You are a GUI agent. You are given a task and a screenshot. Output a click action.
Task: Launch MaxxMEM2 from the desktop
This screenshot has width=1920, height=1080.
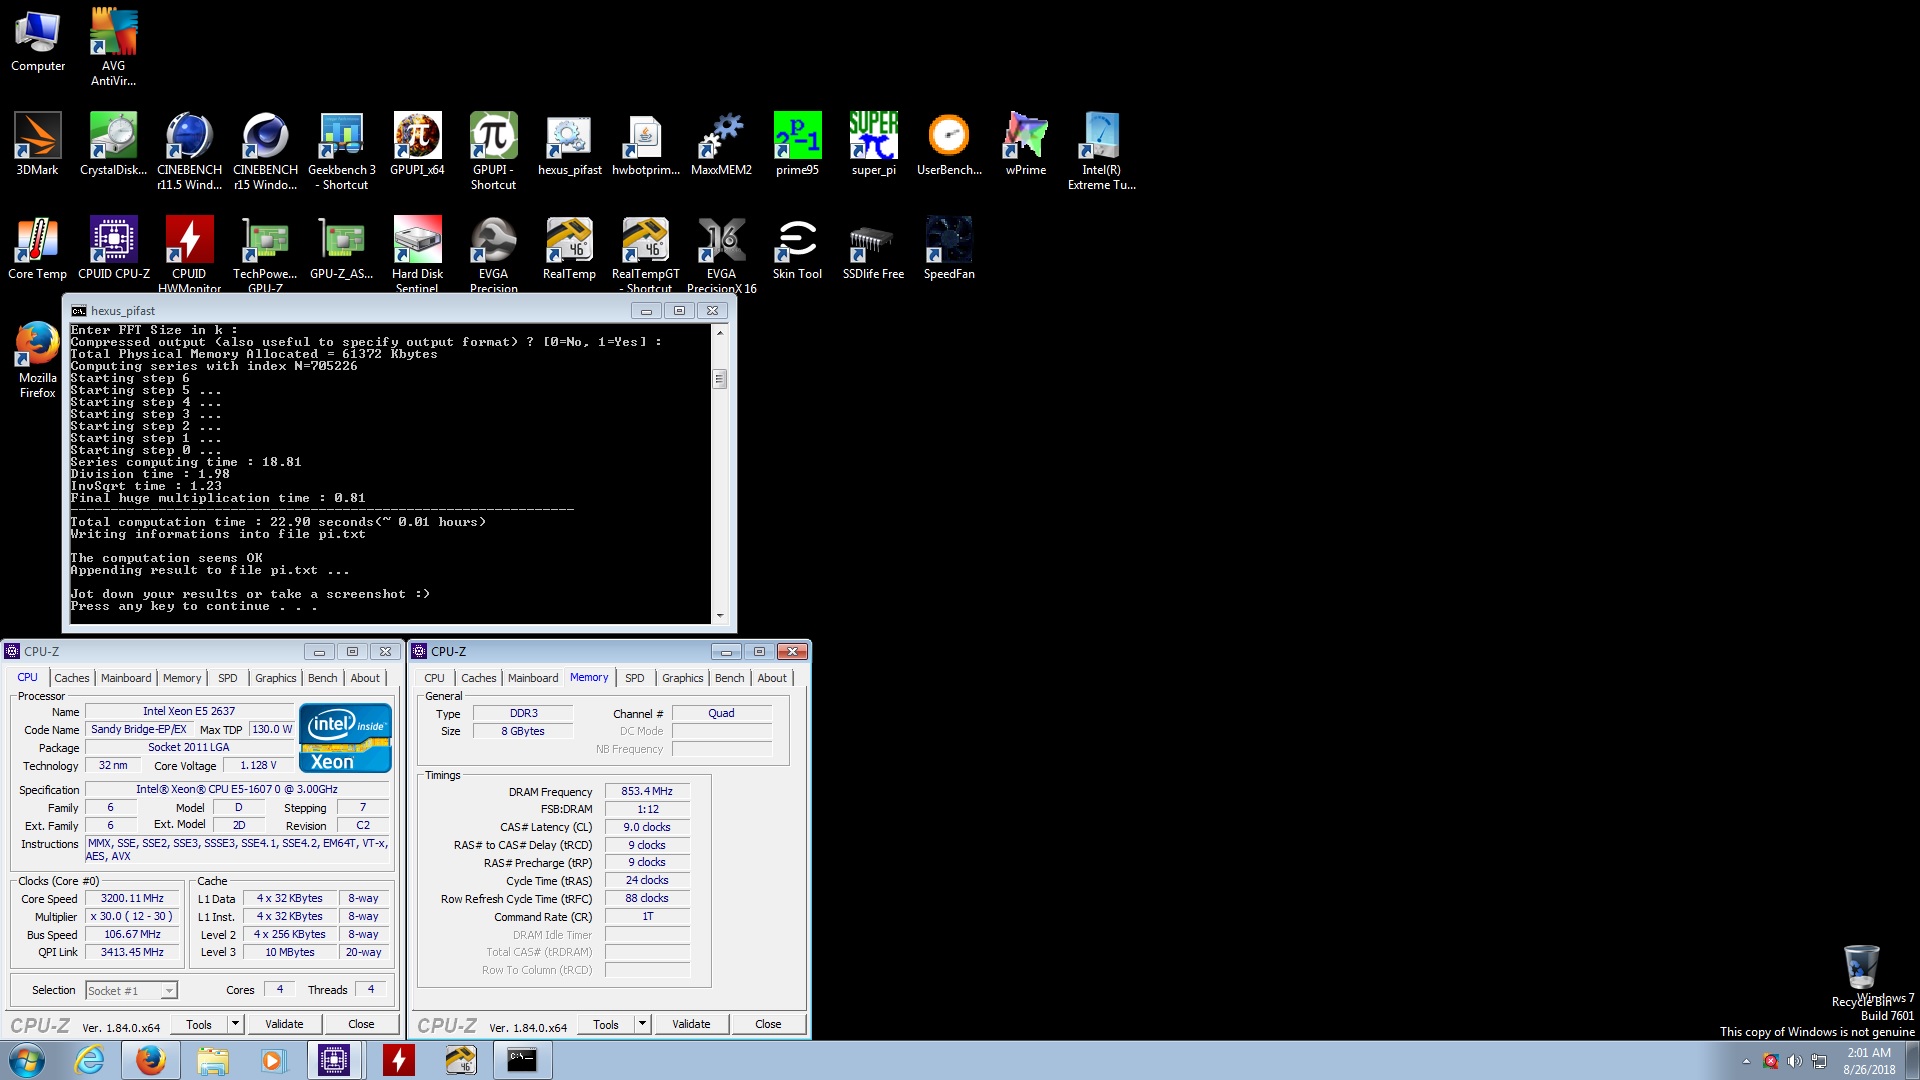tap(721, 144)
